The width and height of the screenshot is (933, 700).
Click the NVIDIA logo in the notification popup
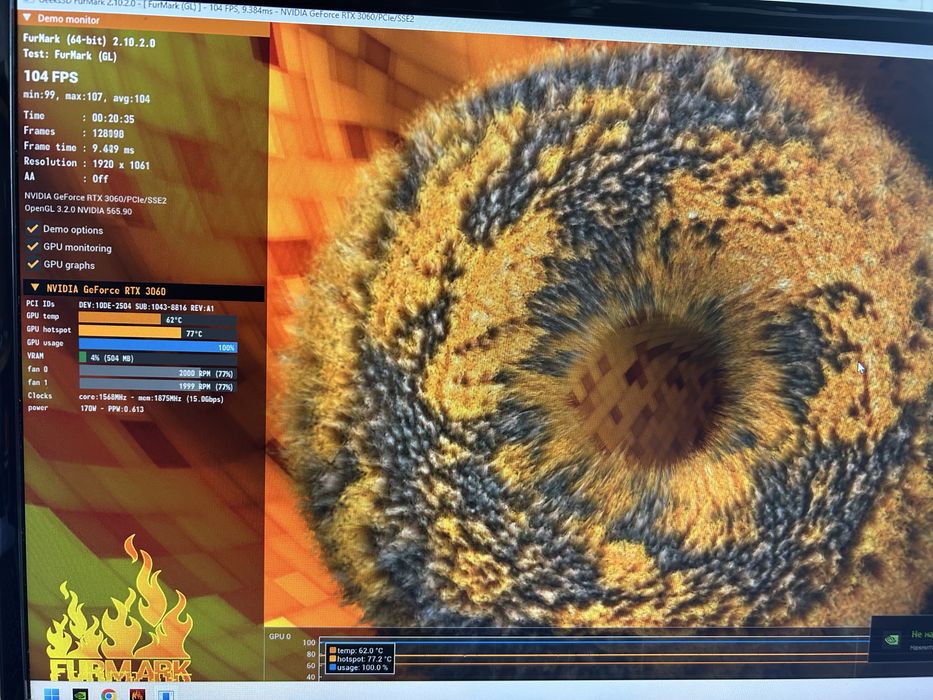pos(891,640)
